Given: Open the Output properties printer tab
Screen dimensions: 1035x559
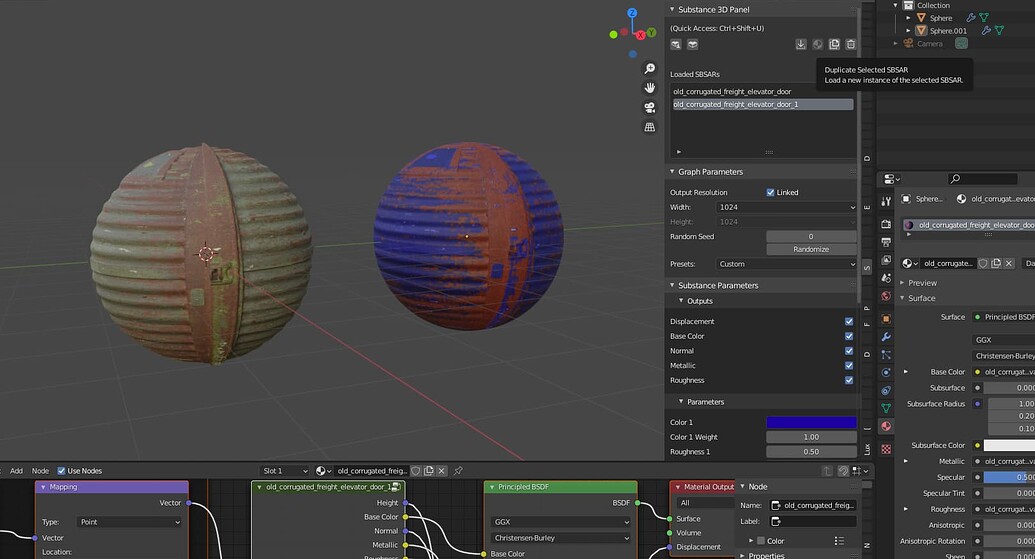Looking at the screenshot, I should [886, 242].
